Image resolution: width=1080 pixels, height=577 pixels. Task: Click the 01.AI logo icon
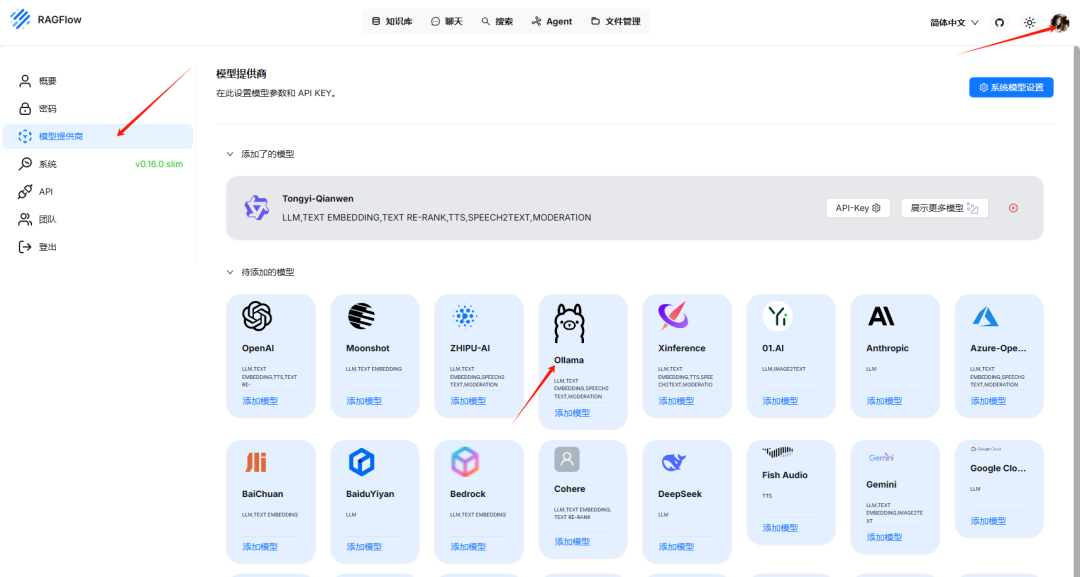[777, 316]
